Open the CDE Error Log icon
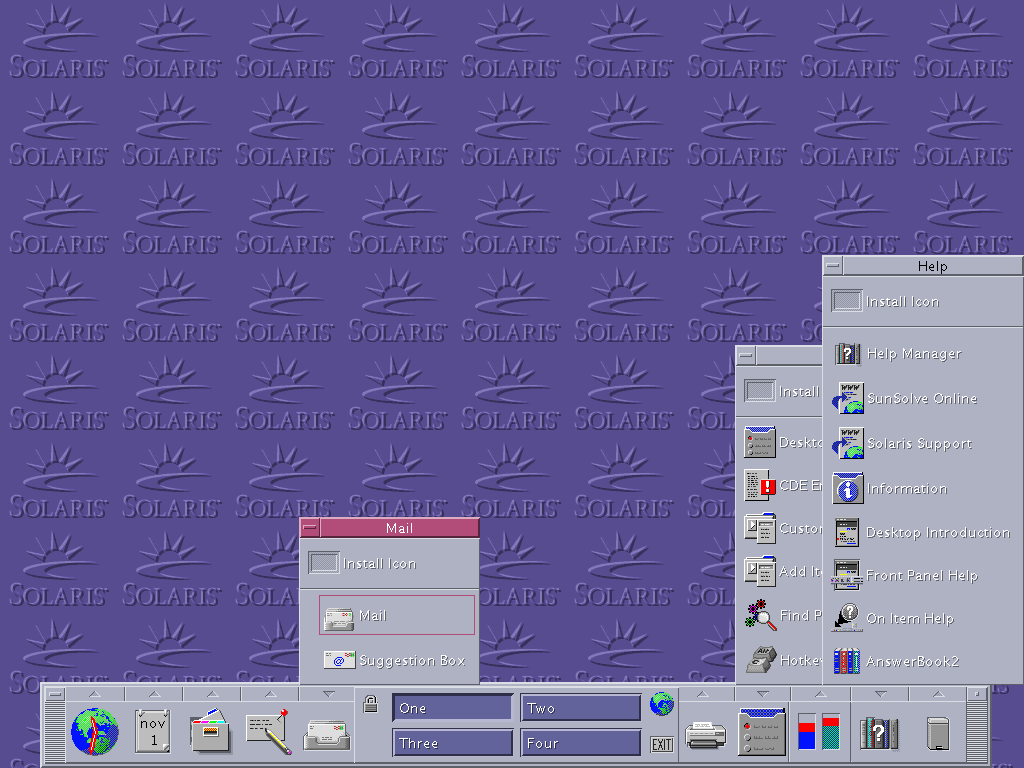This screenshot has height=768, width=1024. (783, 485)
